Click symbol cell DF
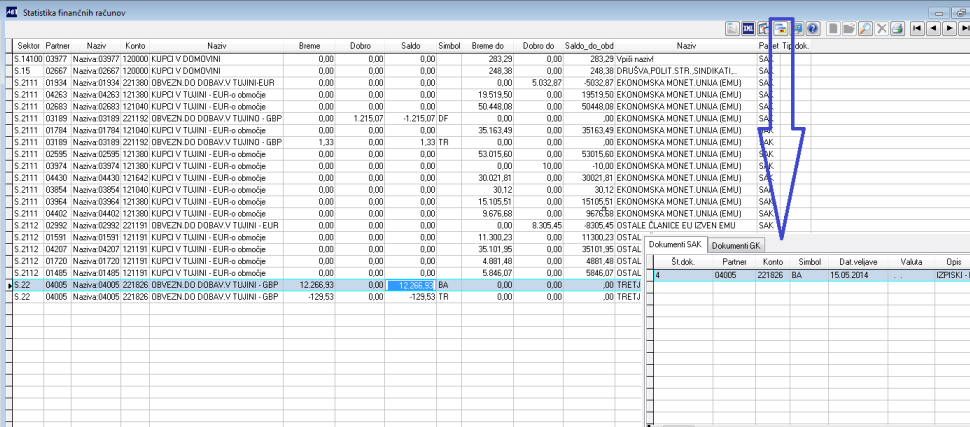 [450, 118]
